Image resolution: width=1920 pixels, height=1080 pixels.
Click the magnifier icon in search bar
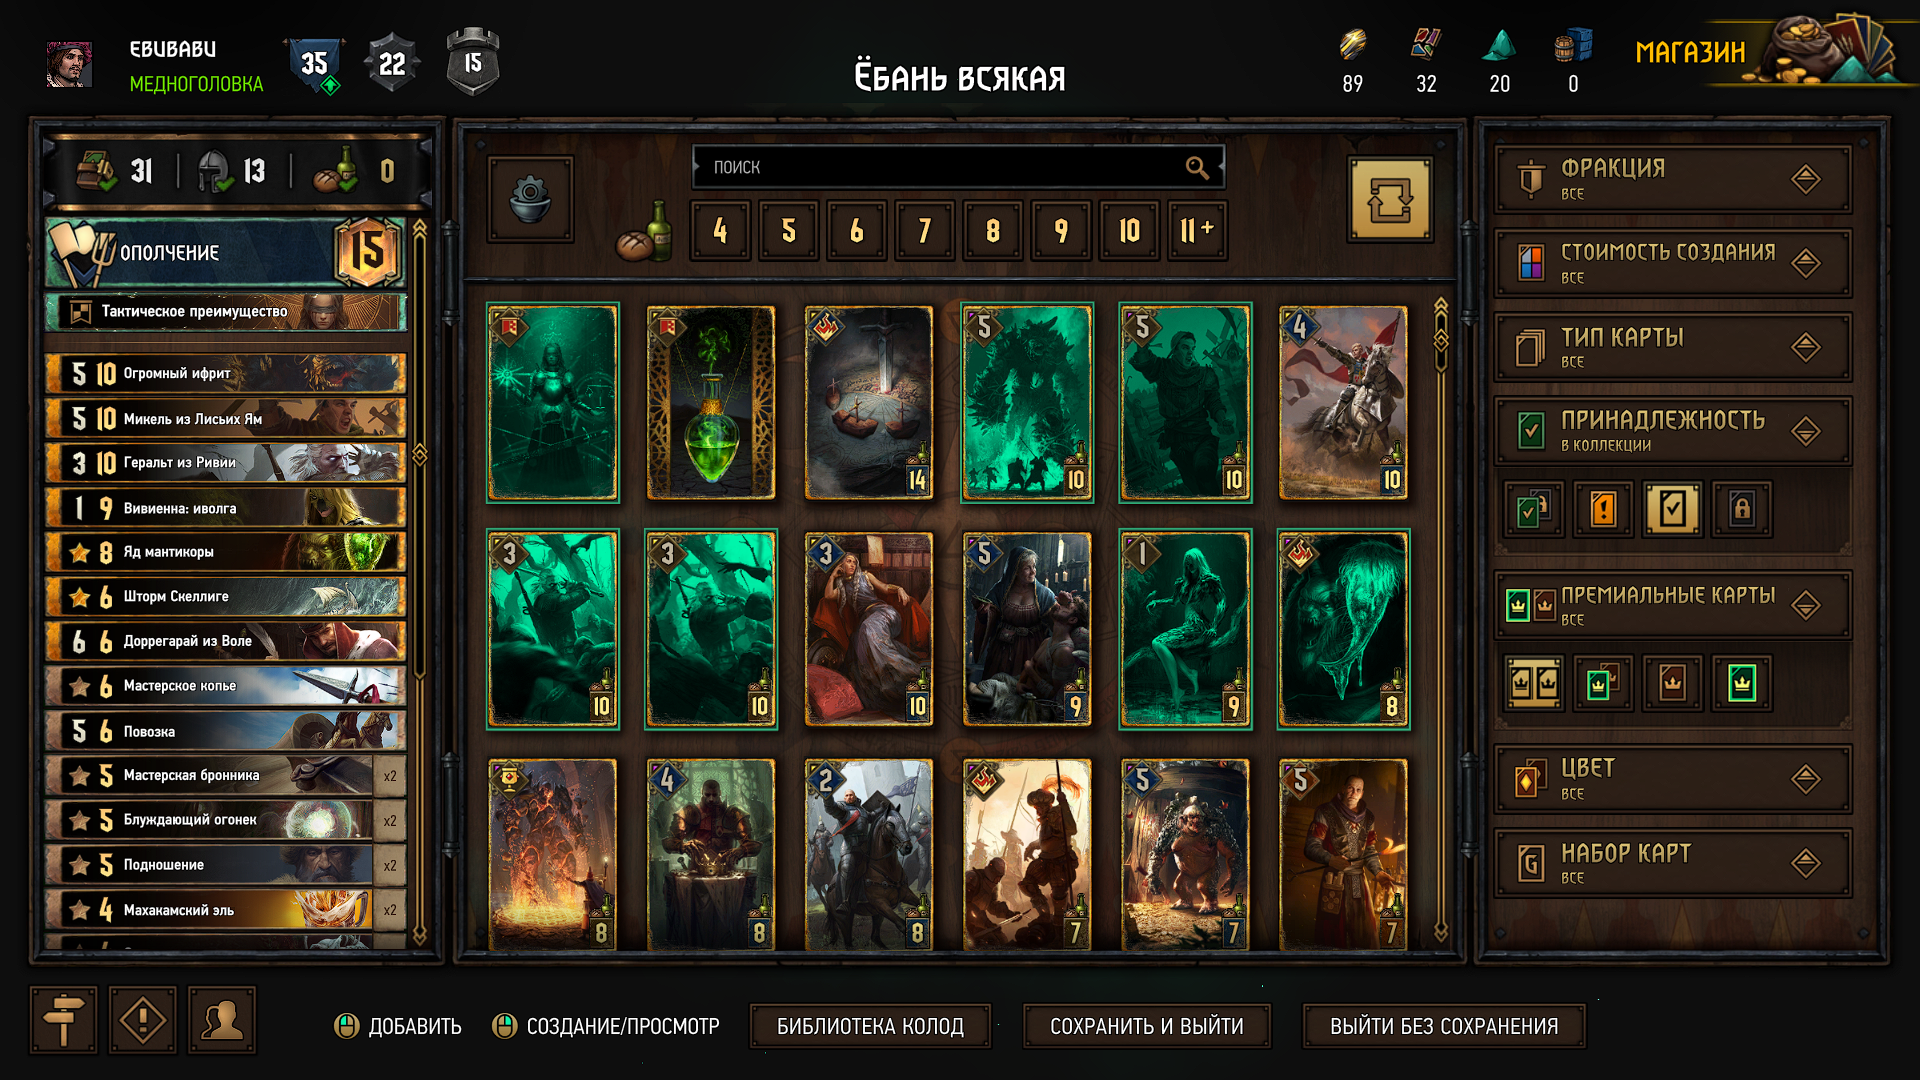tap(1197, 167)
